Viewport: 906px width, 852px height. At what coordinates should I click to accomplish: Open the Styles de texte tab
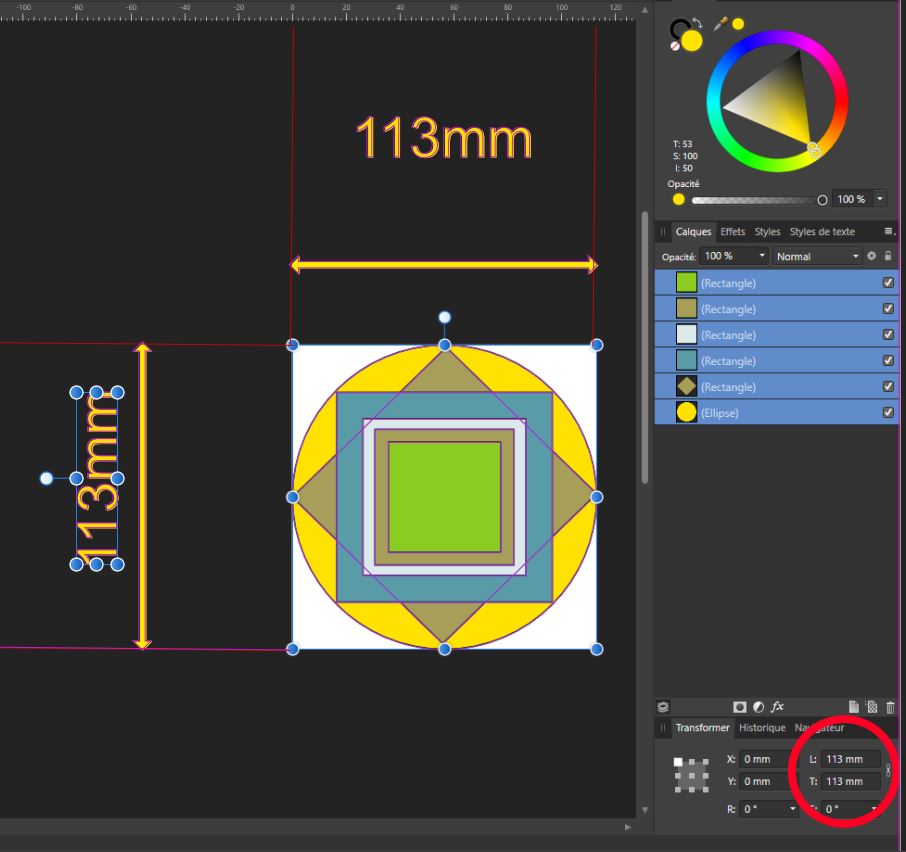(x=822, y=232)
